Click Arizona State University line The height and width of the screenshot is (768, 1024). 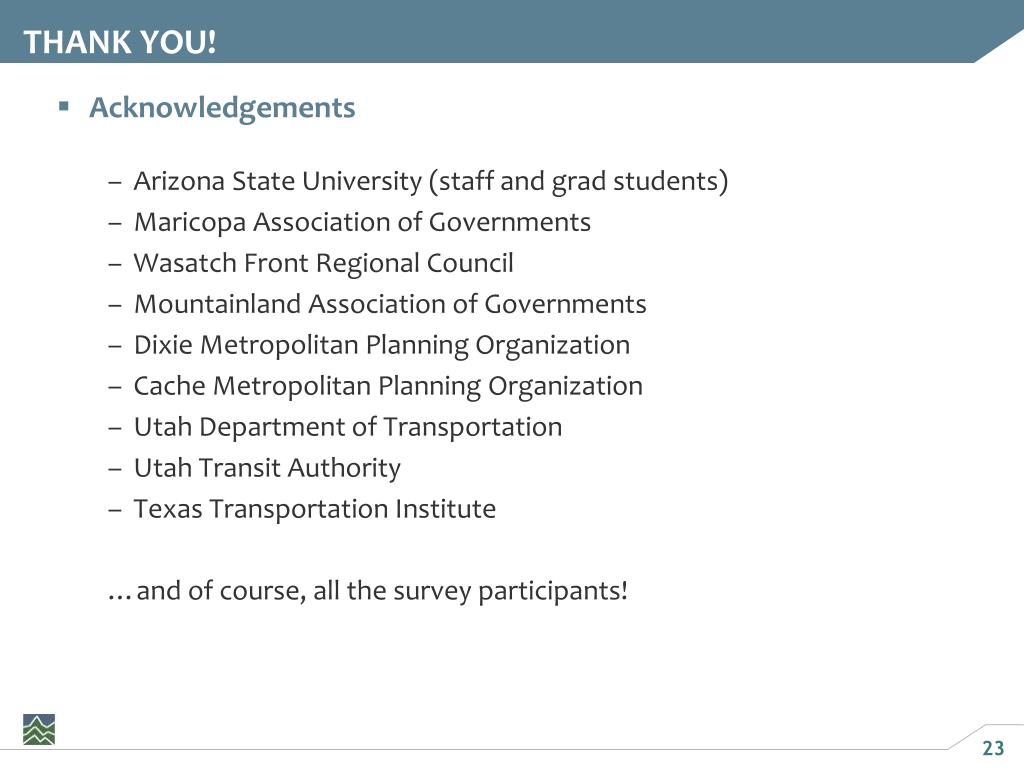click(431, 181)
